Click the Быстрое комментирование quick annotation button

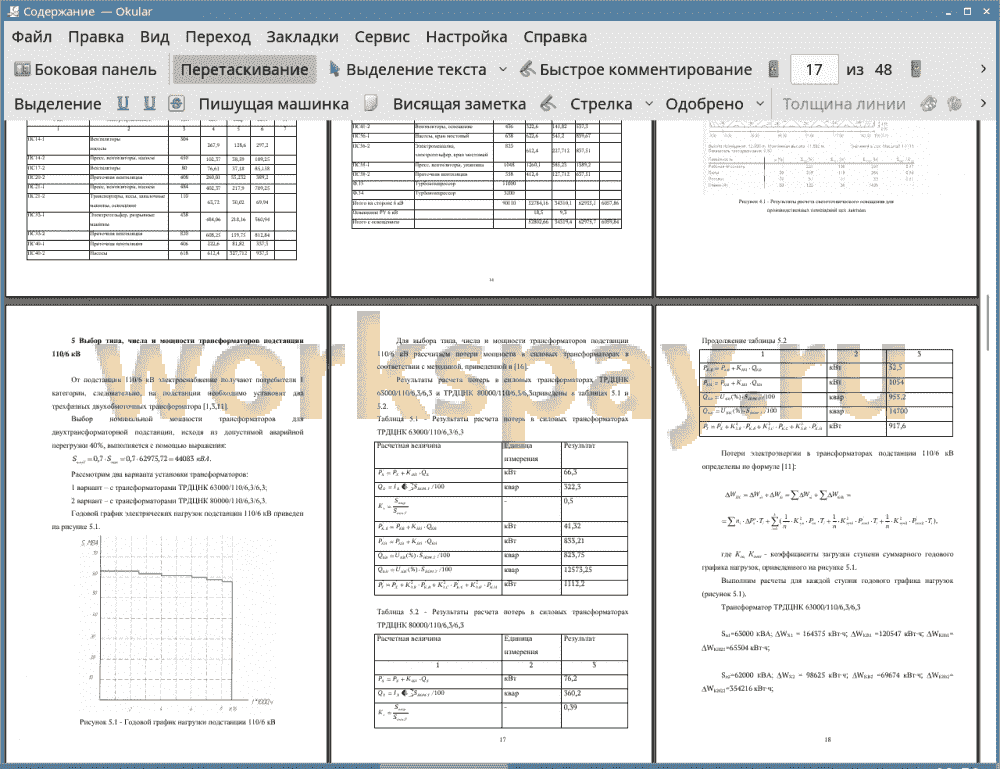[636, 70]
